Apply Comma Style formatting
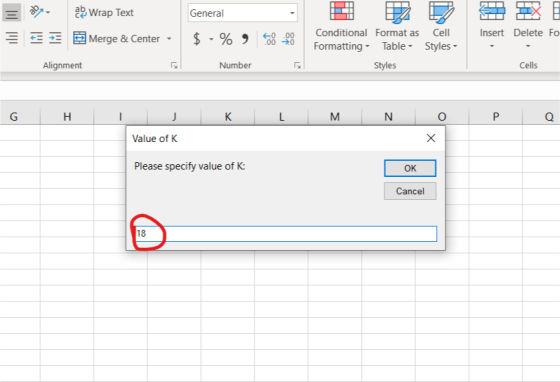 pos(245,39)
